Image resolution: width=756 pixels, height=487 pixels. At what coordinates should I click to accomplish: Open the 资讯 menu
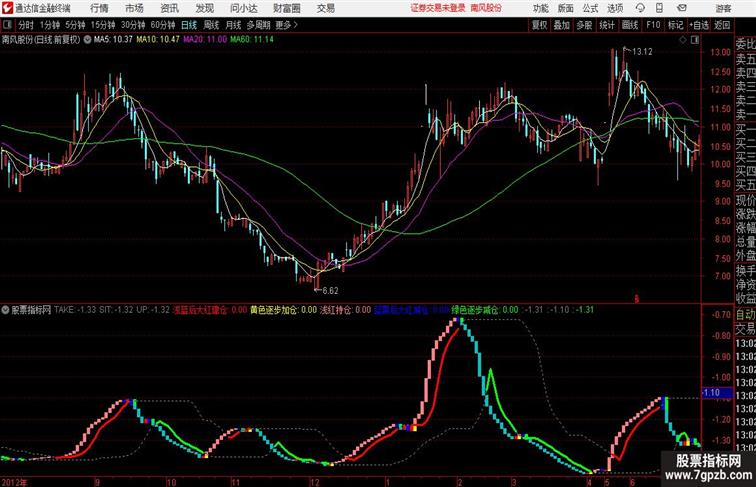click(x=170, y=8)
